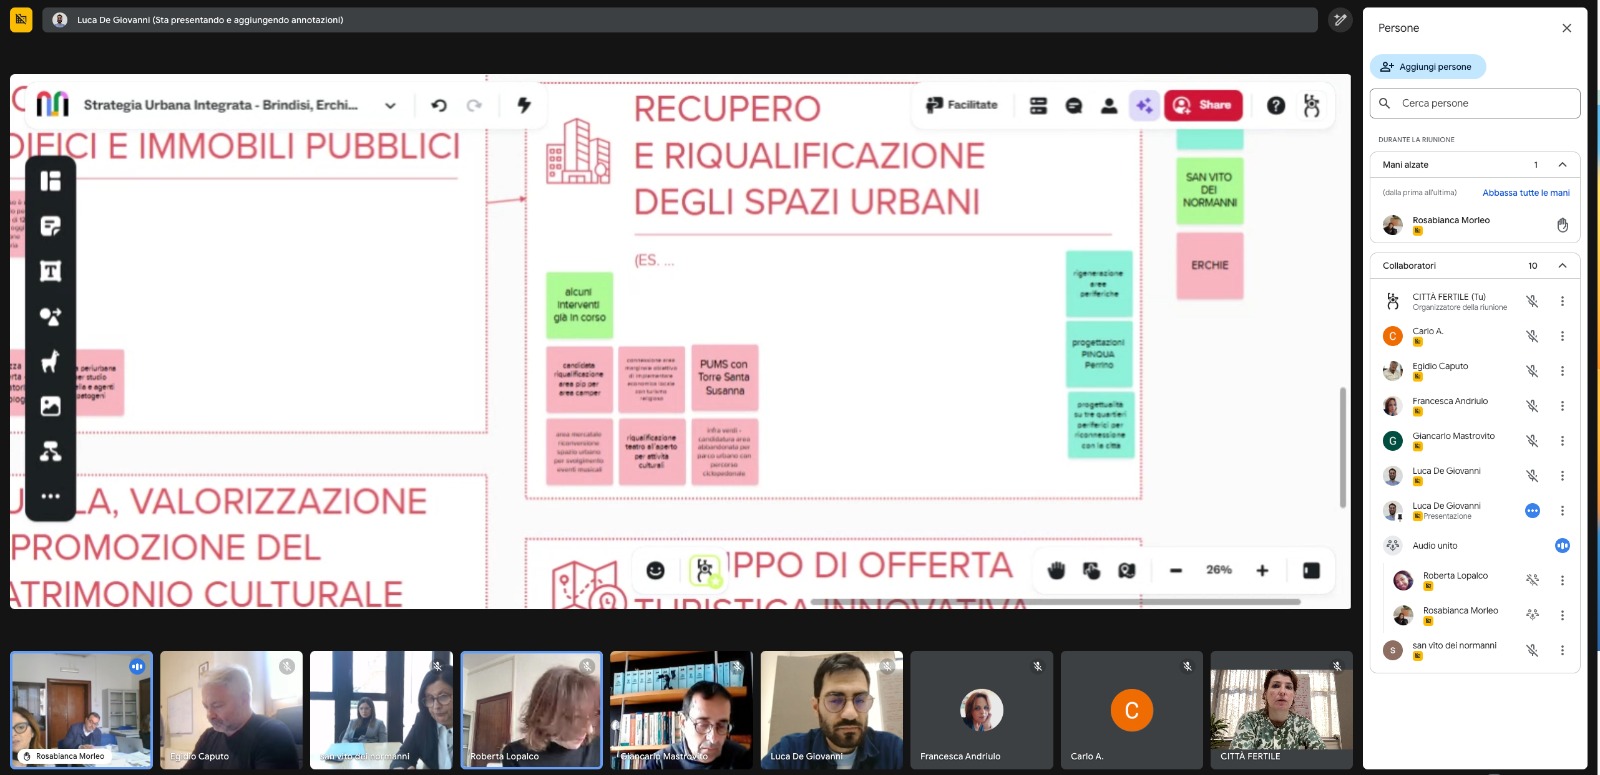Open more tools ellipsis in left toolbar

click(50, 496)
